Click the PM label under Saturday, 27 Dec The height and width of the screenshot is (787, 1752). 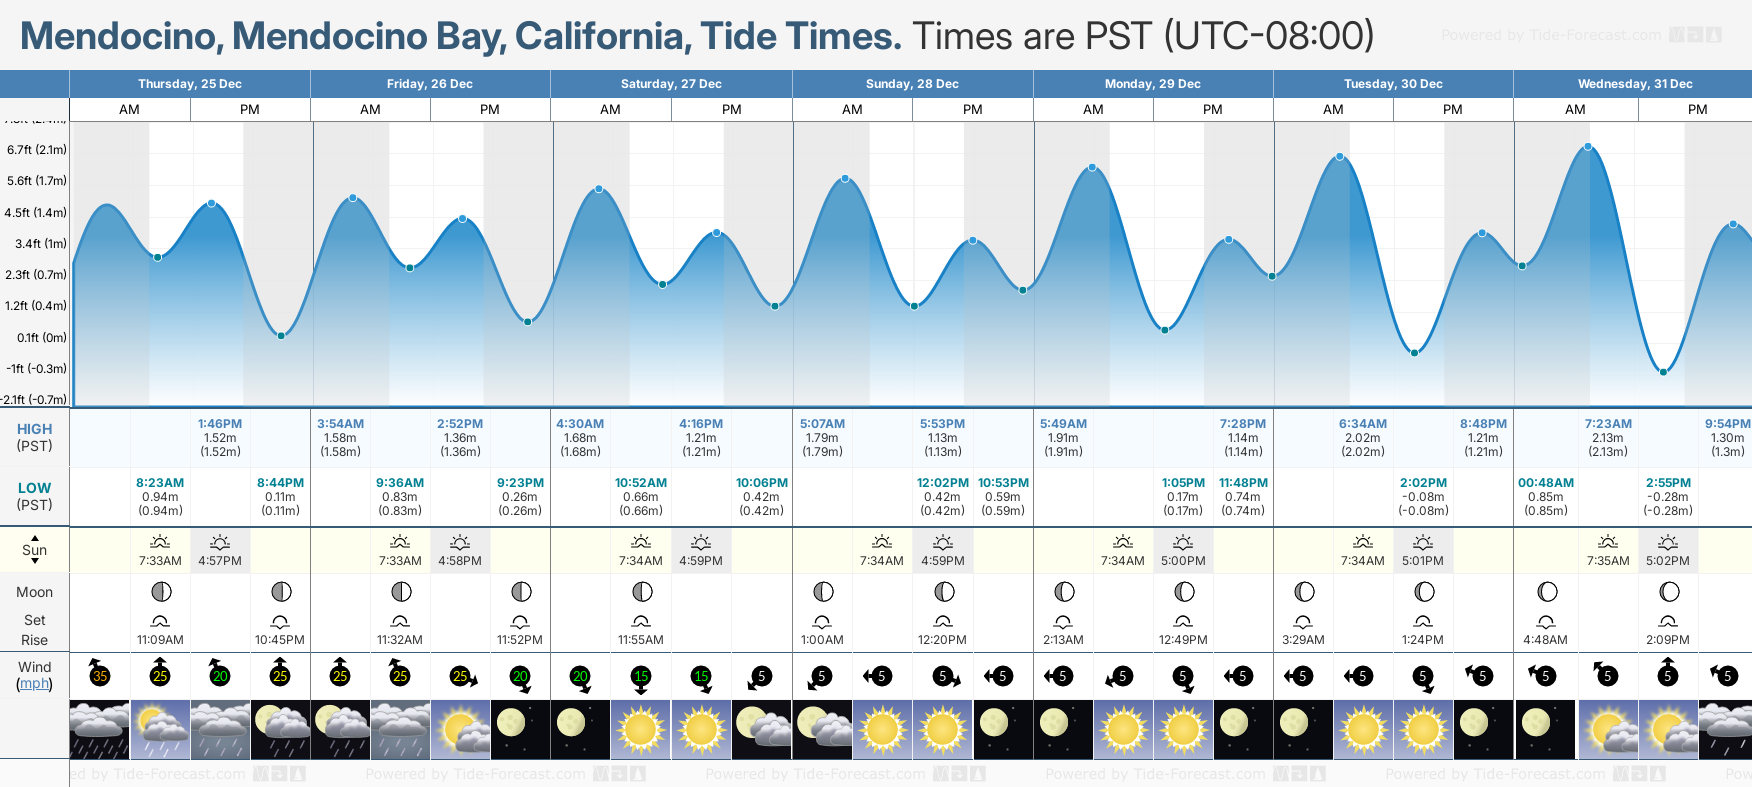click(732, 110)
